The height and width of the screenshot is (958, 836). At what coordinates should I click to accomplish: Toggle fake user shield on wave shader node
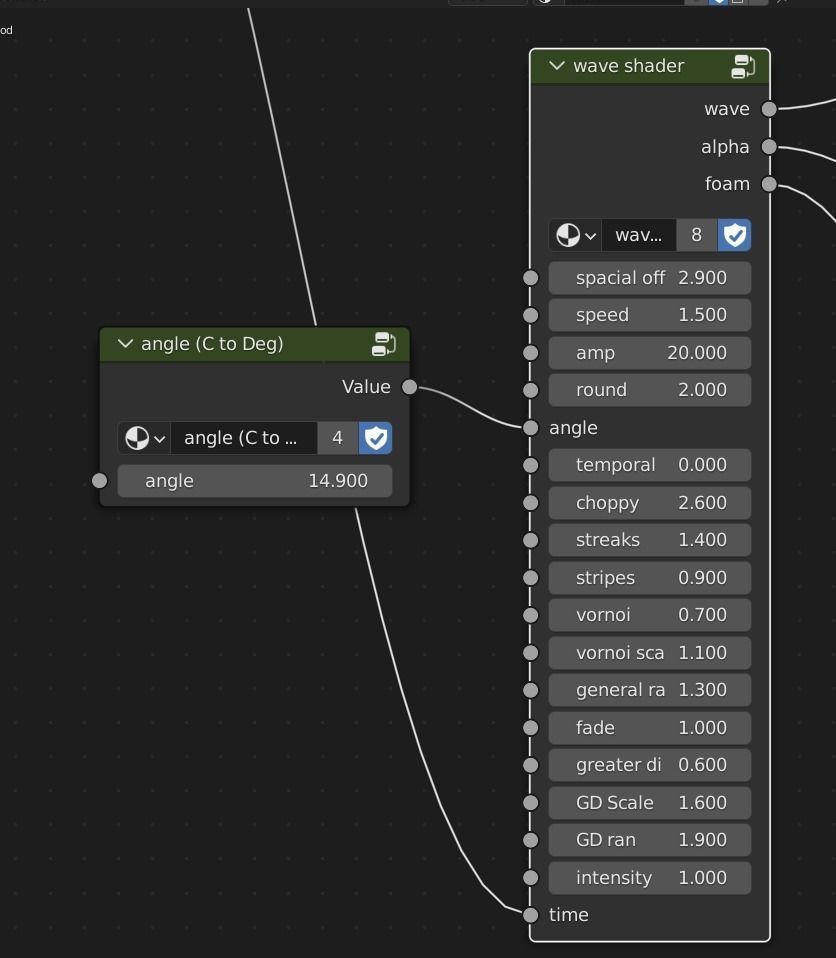coord(735,235)
